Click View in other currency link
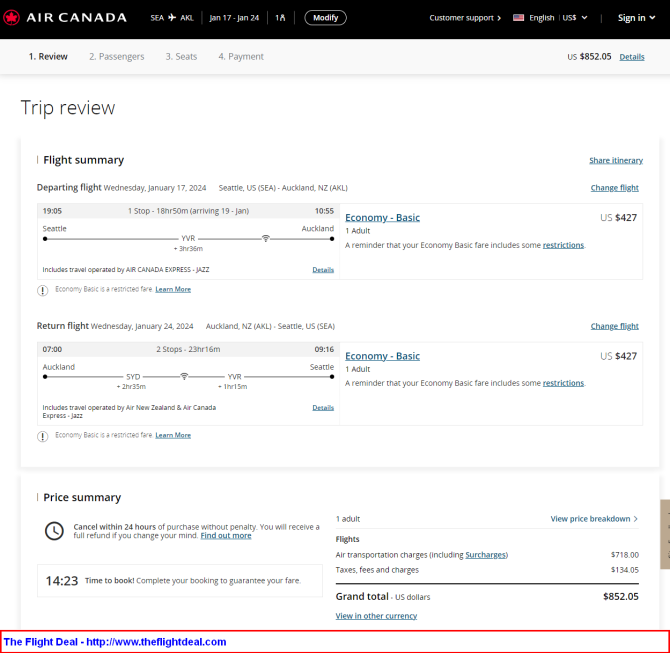670x653 pixels. click(x=376, y=616)
